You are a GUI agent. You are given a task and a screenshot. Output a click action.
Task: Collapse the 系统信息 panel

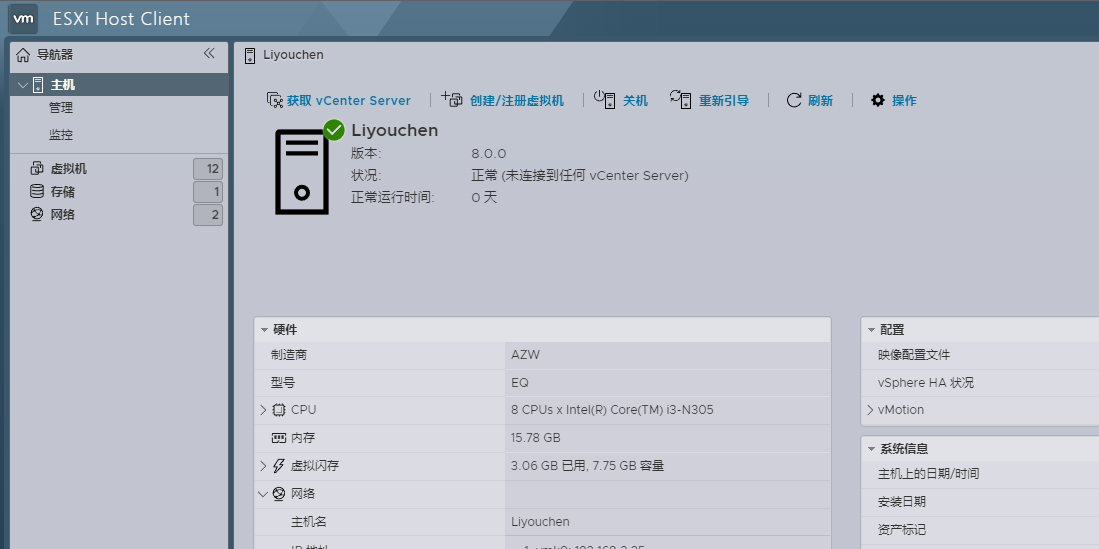pyautogui.click(x=871, y=449)
